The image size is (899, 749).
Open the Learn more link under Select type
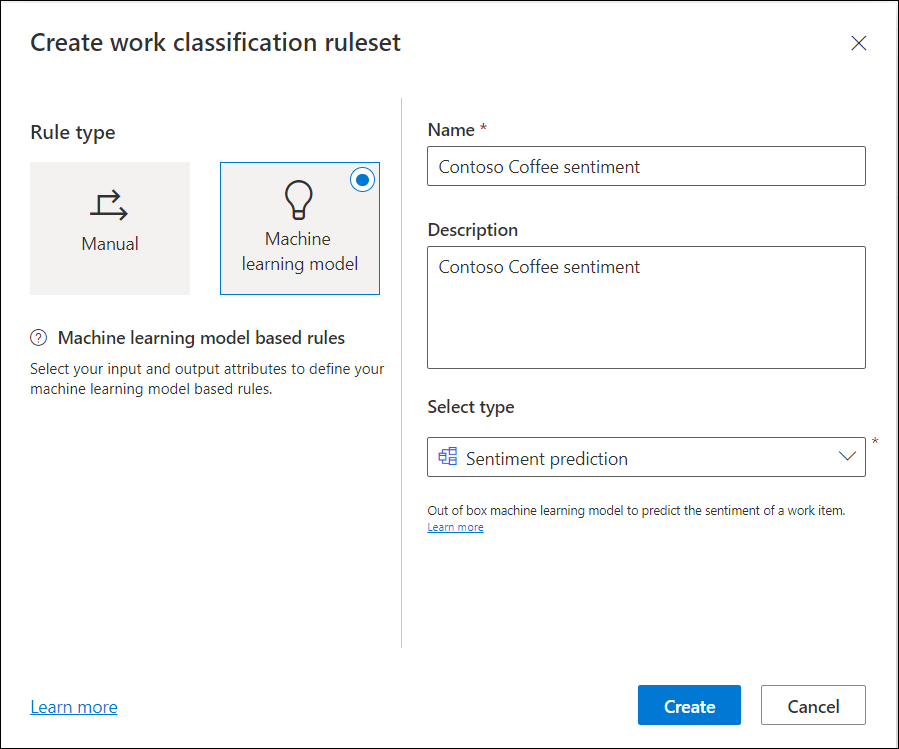point(455,527)
